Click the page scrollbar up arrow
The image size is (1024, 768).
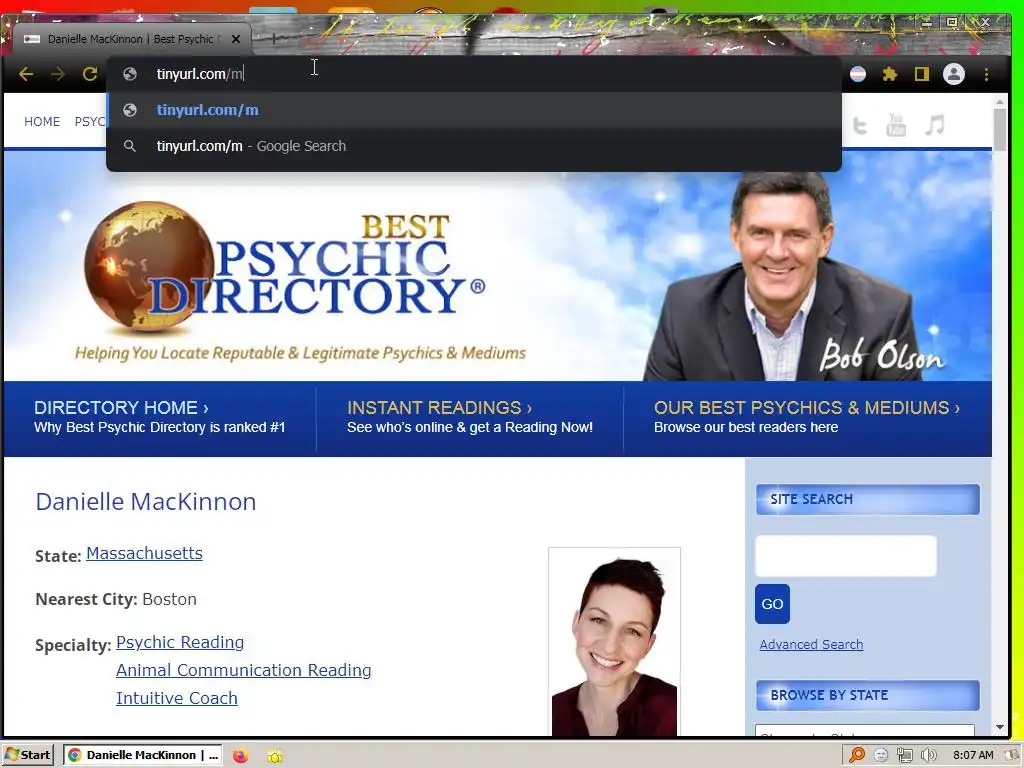pyautogui.click(x=1000, y=102)
